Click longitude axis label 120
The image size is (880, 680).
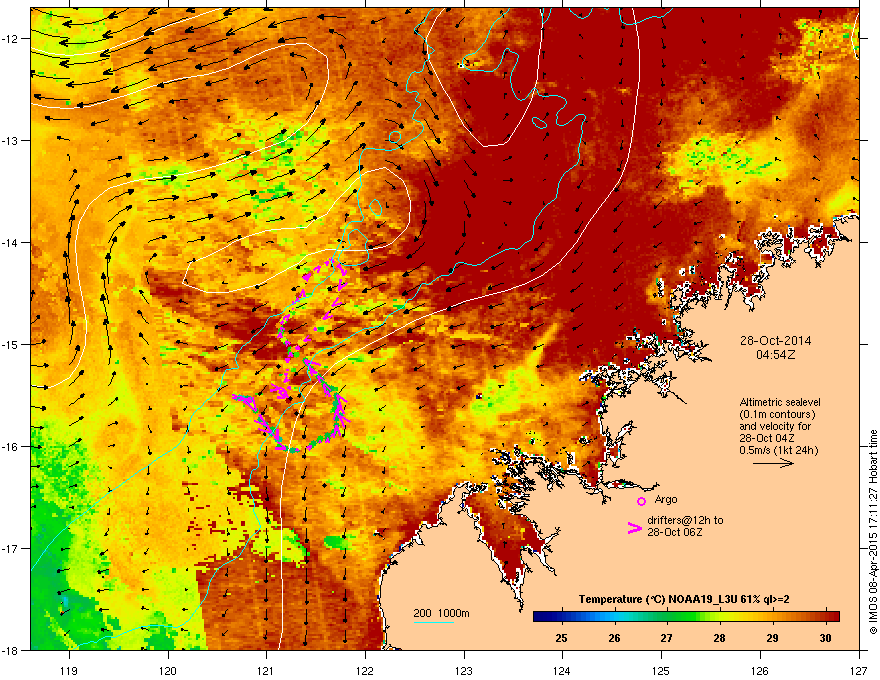click(168, 670)
